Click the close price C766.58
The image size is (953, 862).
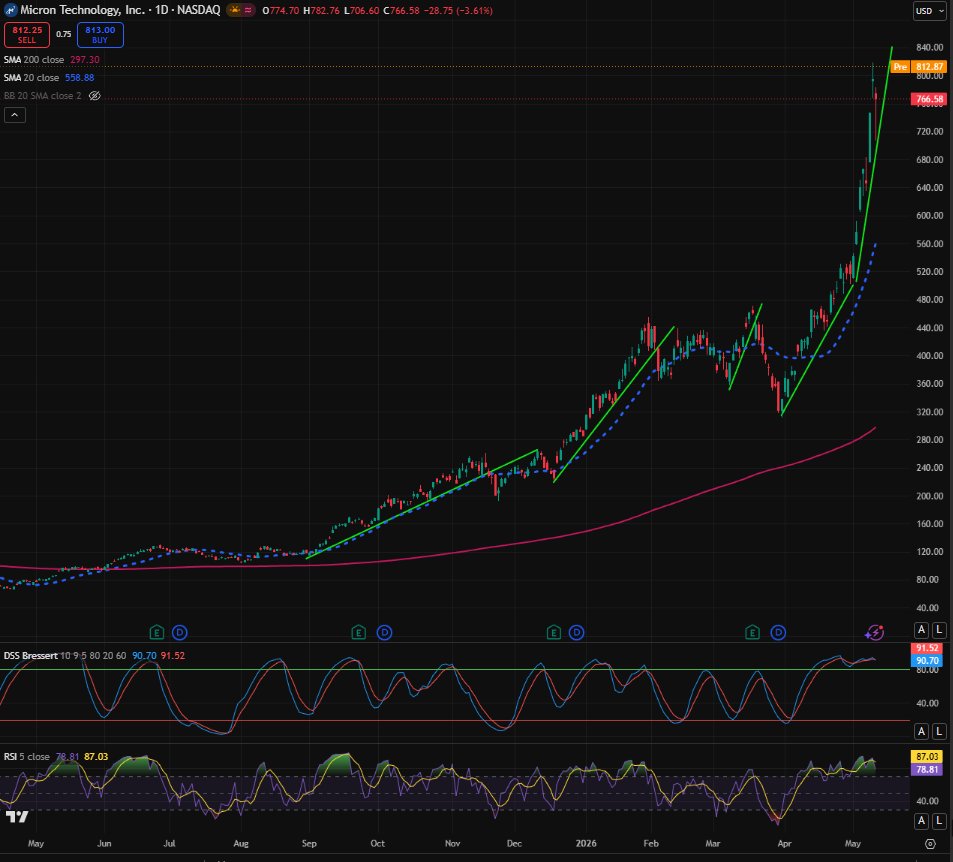pyautogui.click(x=401, y=10)
